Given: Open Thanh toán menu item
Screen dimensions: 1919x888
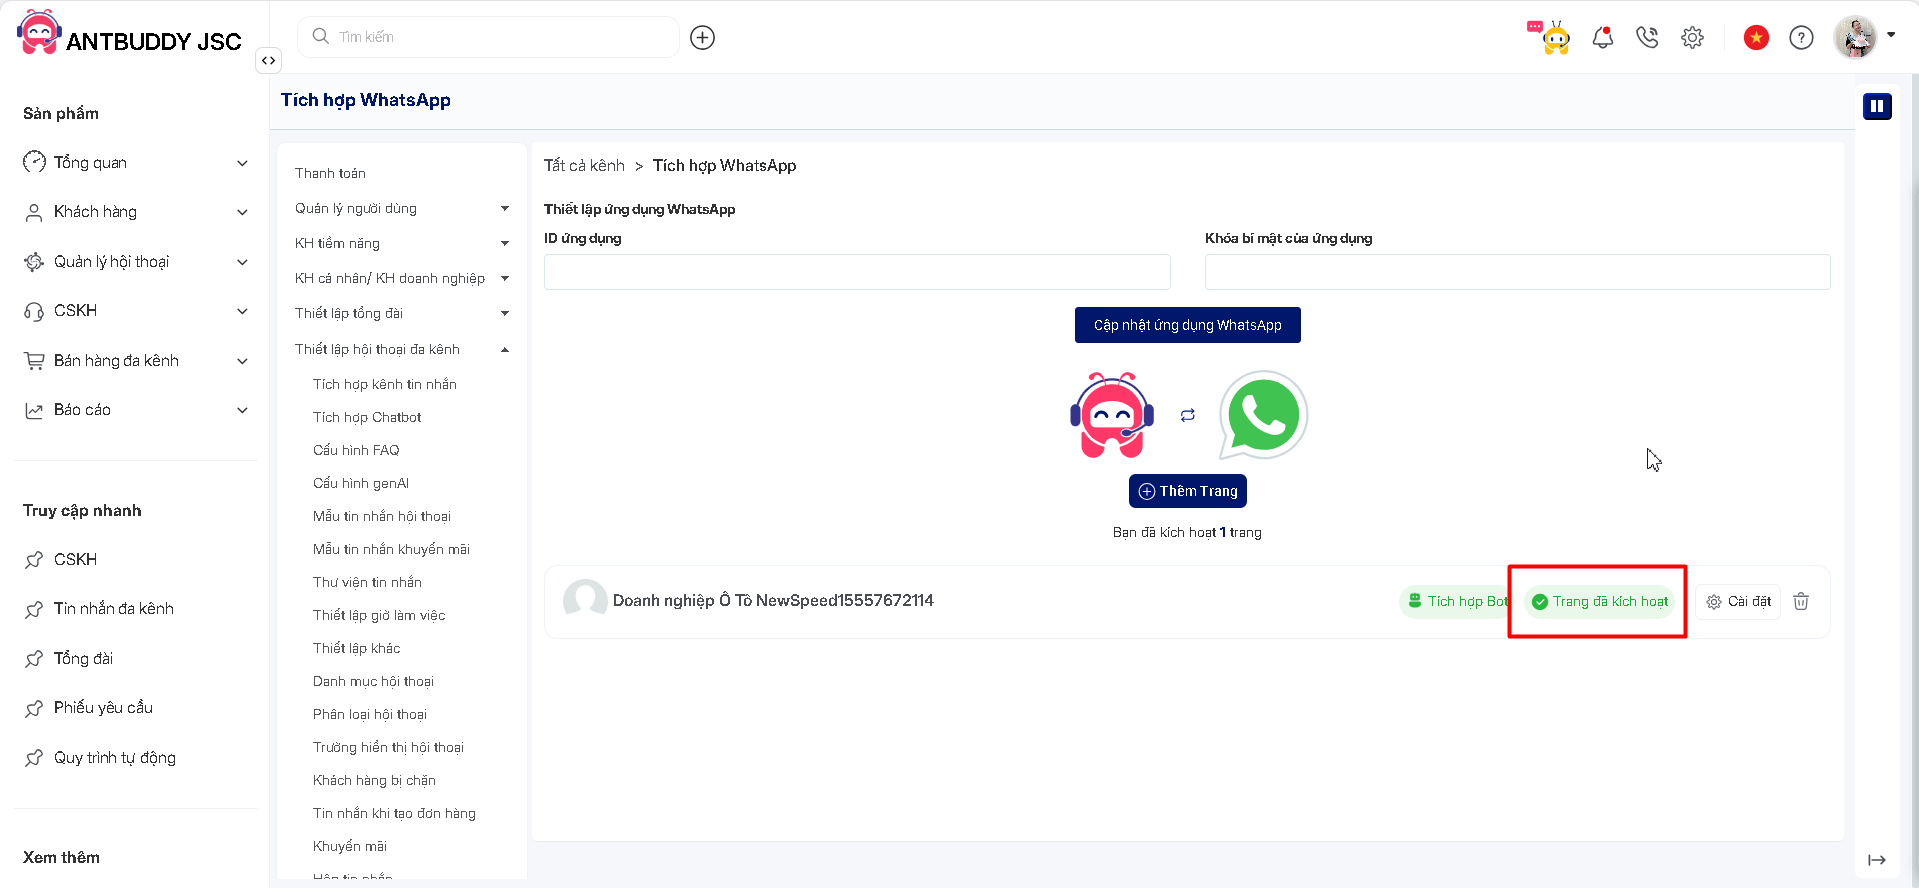Looking at the screenshot, I should click(x=330, y=173).
